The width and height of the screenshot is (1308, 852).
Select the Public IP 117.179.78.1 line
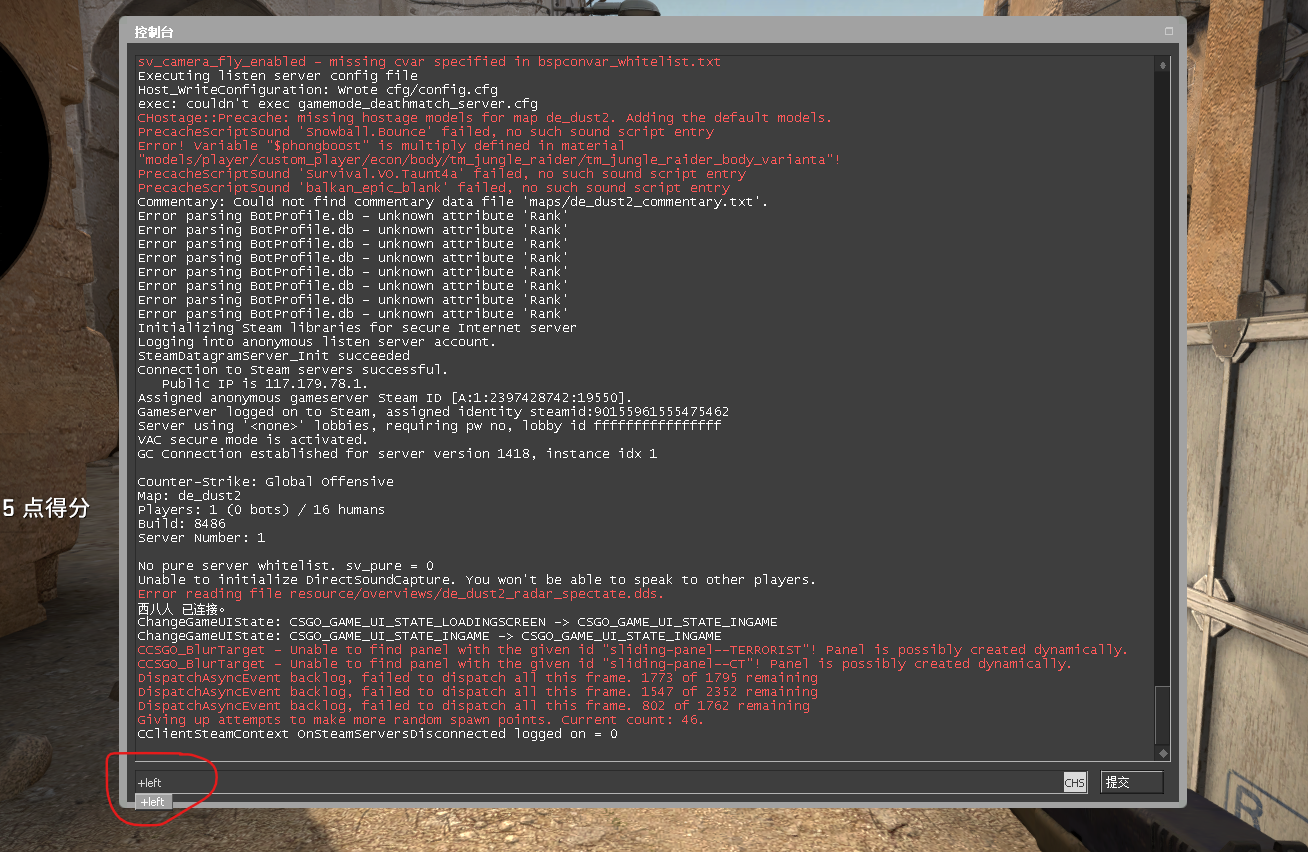click(265, 384)
